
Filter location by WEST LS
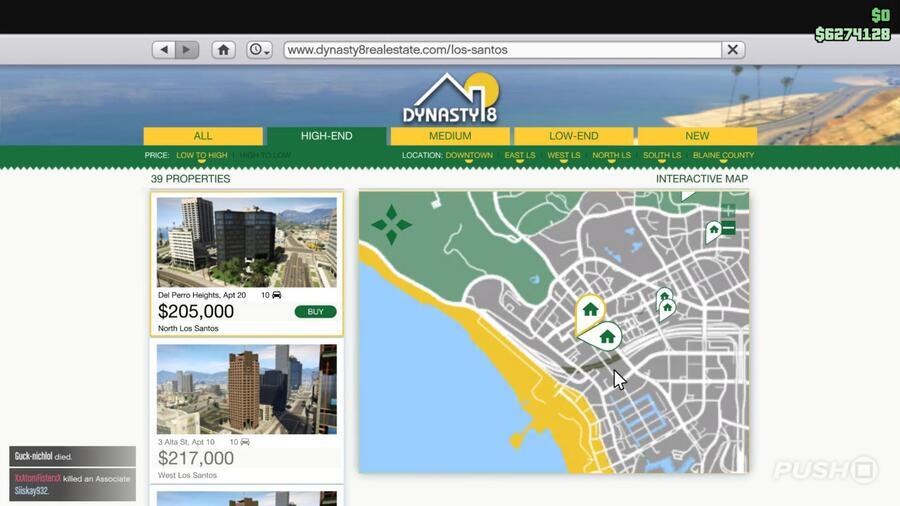coord(564,155)
